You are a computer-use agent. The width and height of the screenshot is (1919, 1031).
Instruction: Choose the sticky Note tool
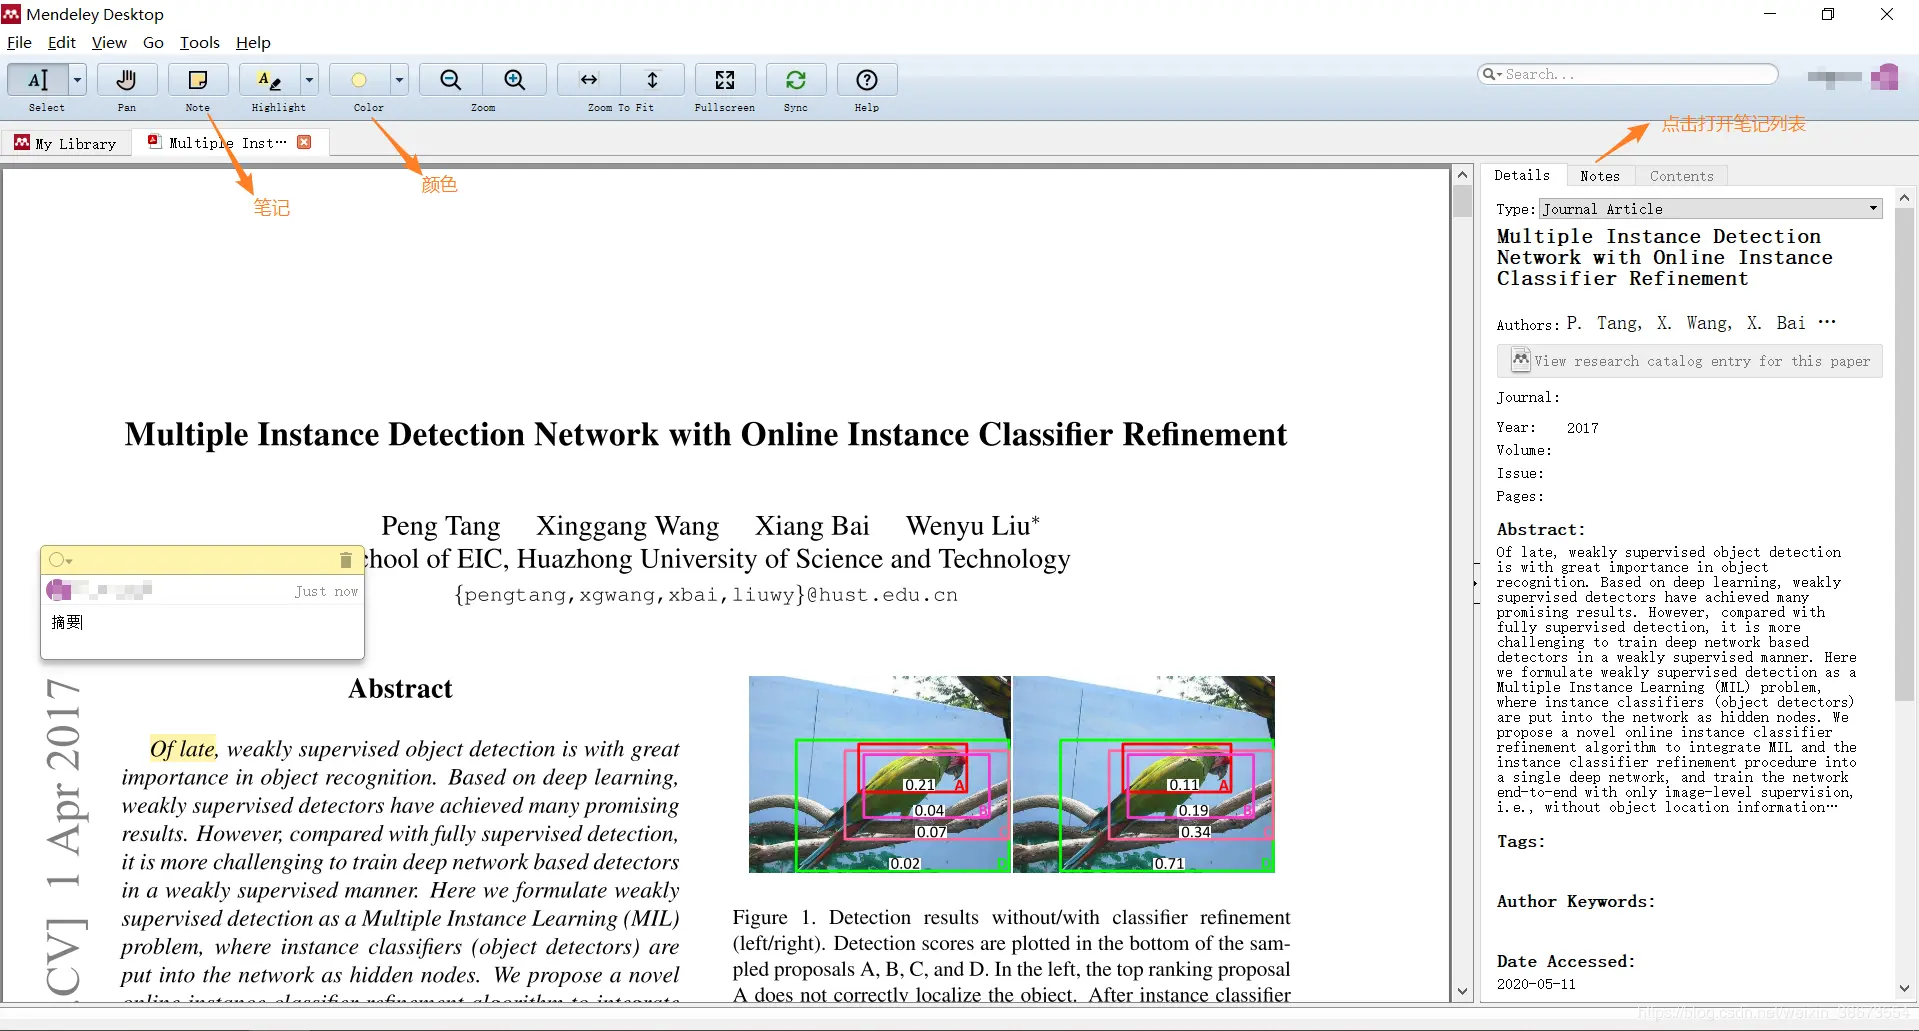coord(198,80)
